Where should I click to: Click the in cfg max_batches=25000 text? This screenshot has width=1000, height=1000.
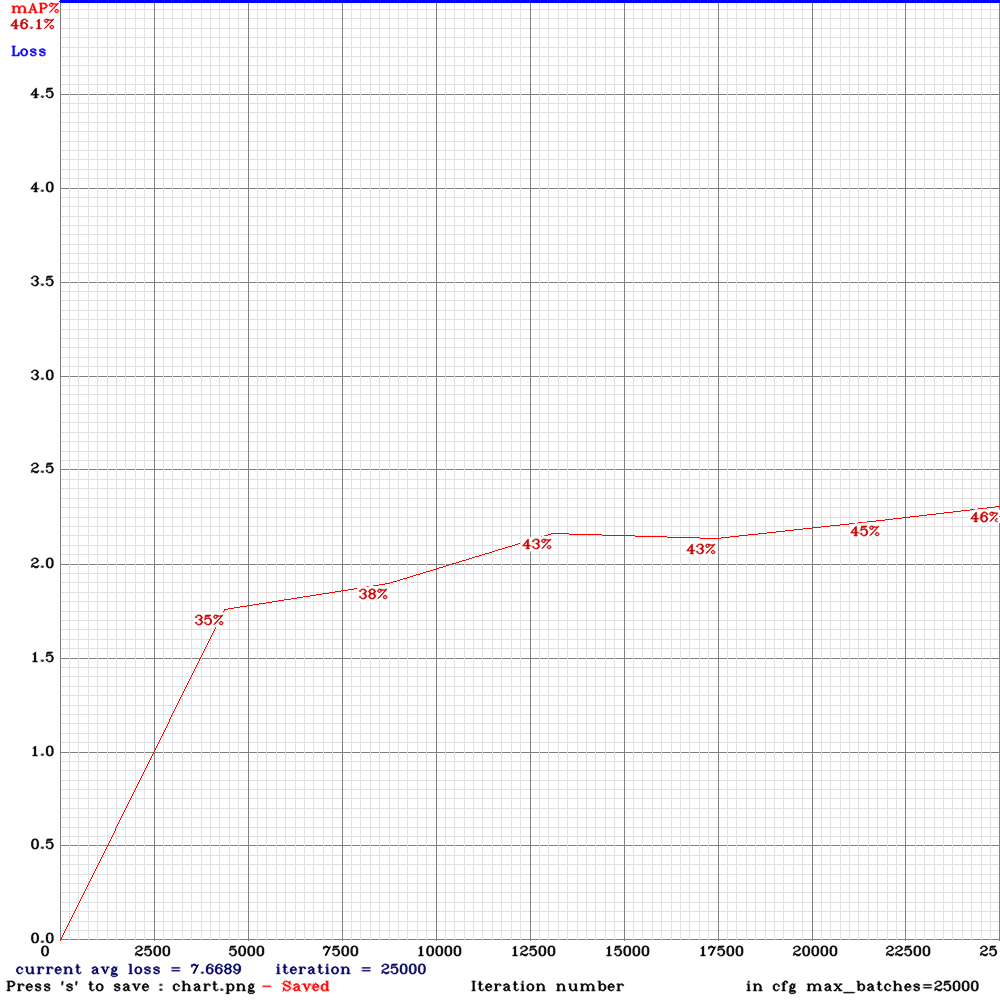point(862,987)
